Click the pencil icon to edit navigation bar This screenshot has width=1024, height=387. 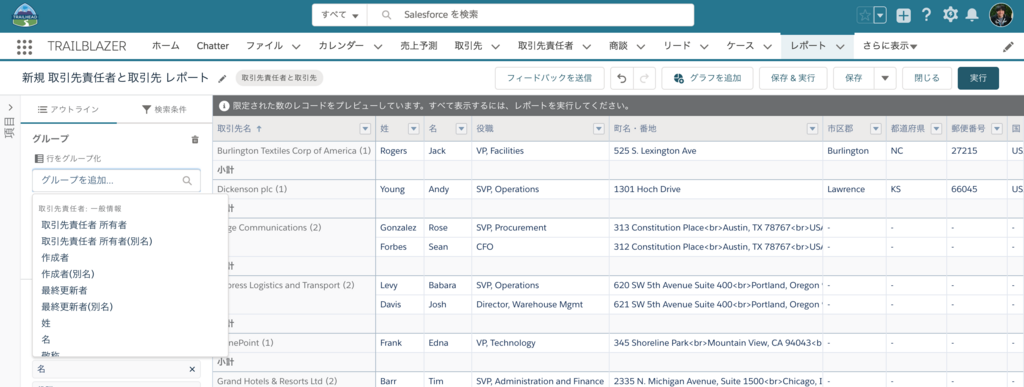(x=1008, y=47)
